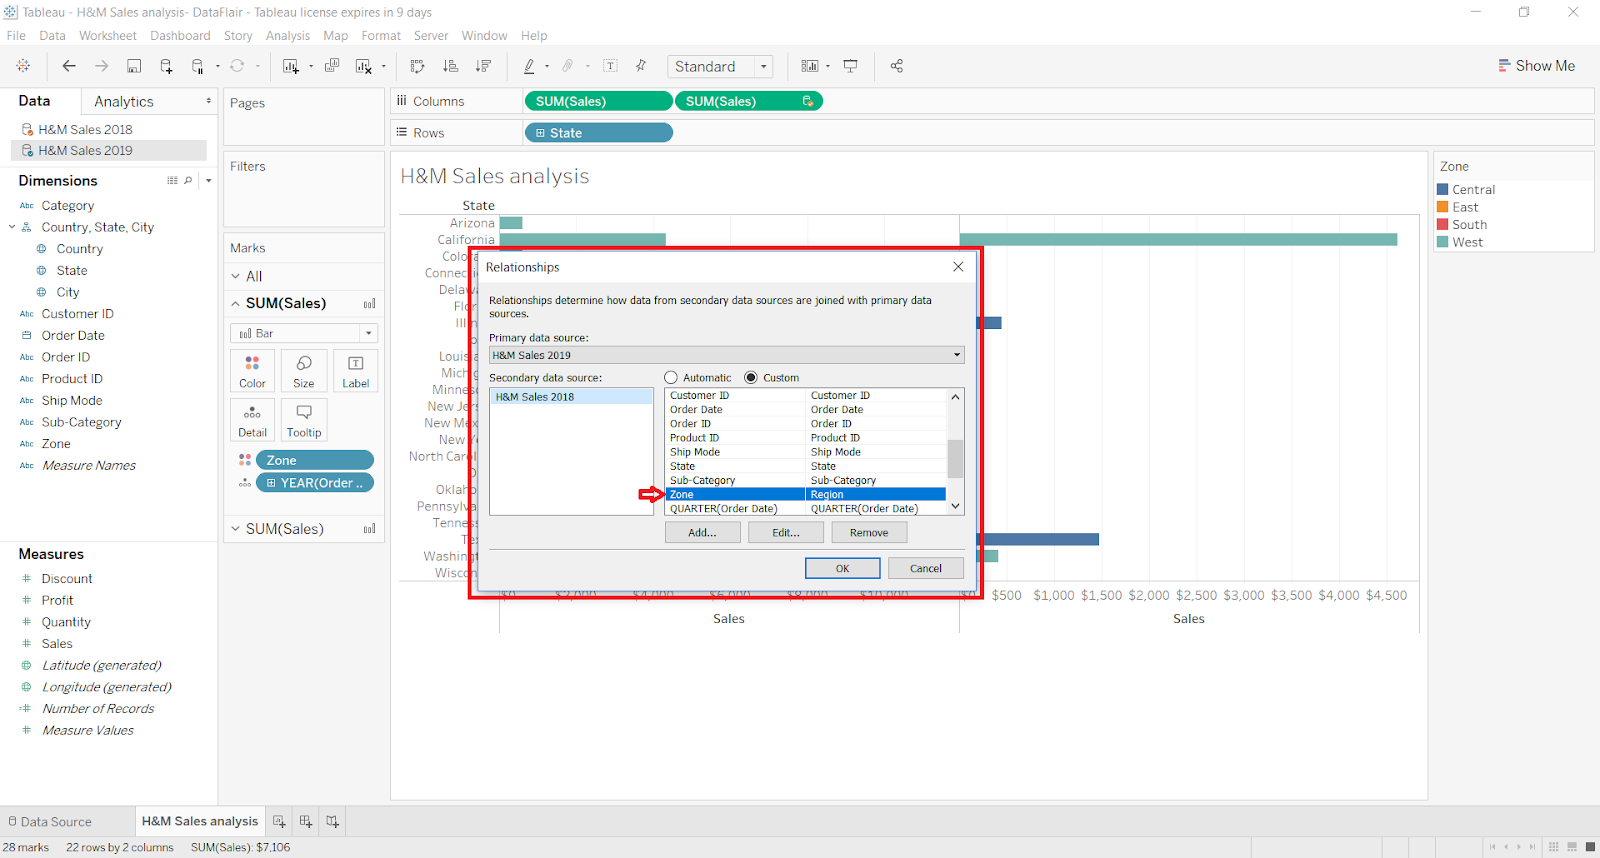The image size is (1600, 858).
Task: Click the refresh data icon in toolbar
Action: click(x=237, y=66)
